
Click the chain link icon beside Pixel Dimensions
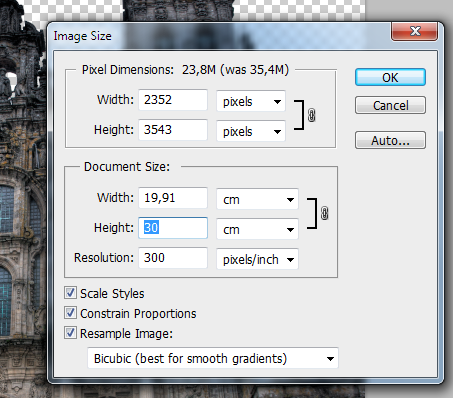pos(311,115)
